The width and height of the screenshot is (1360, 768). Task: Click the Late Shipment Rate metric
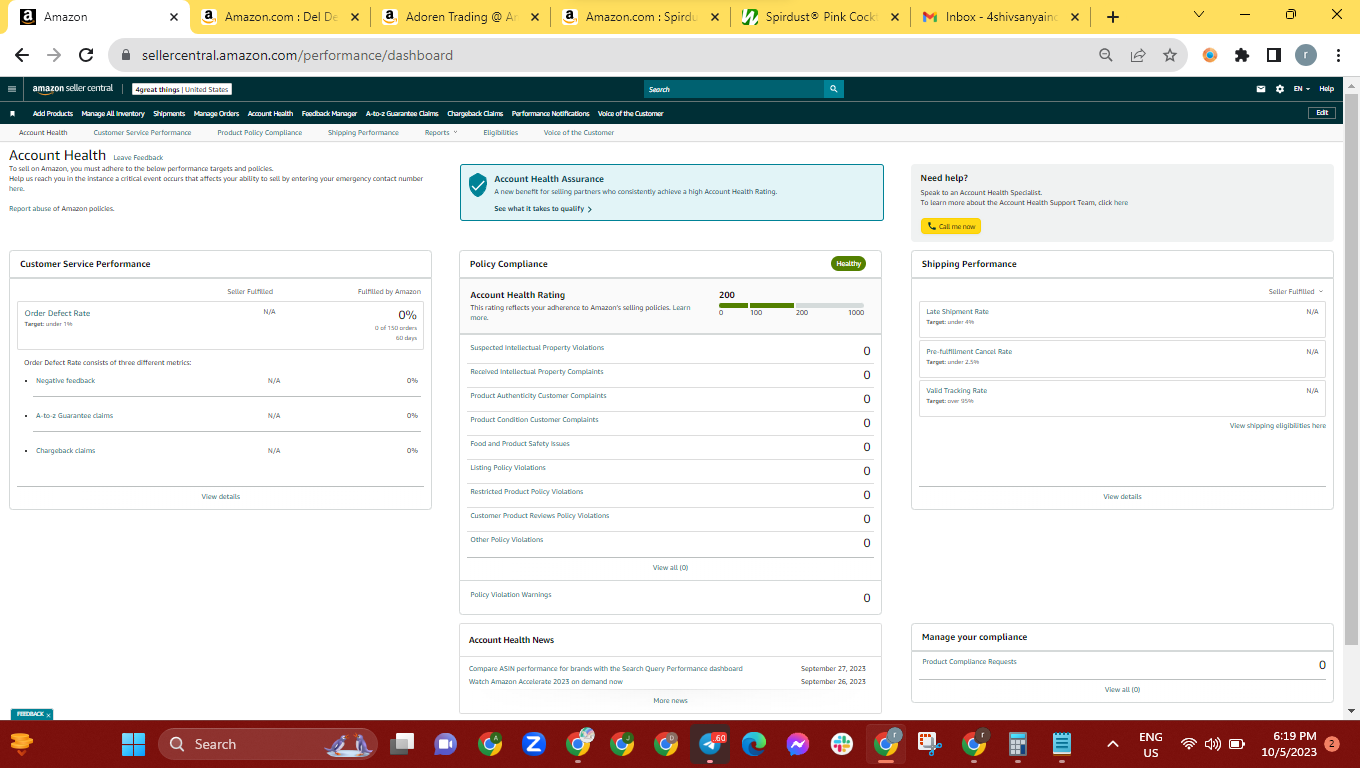click(957, 312)
